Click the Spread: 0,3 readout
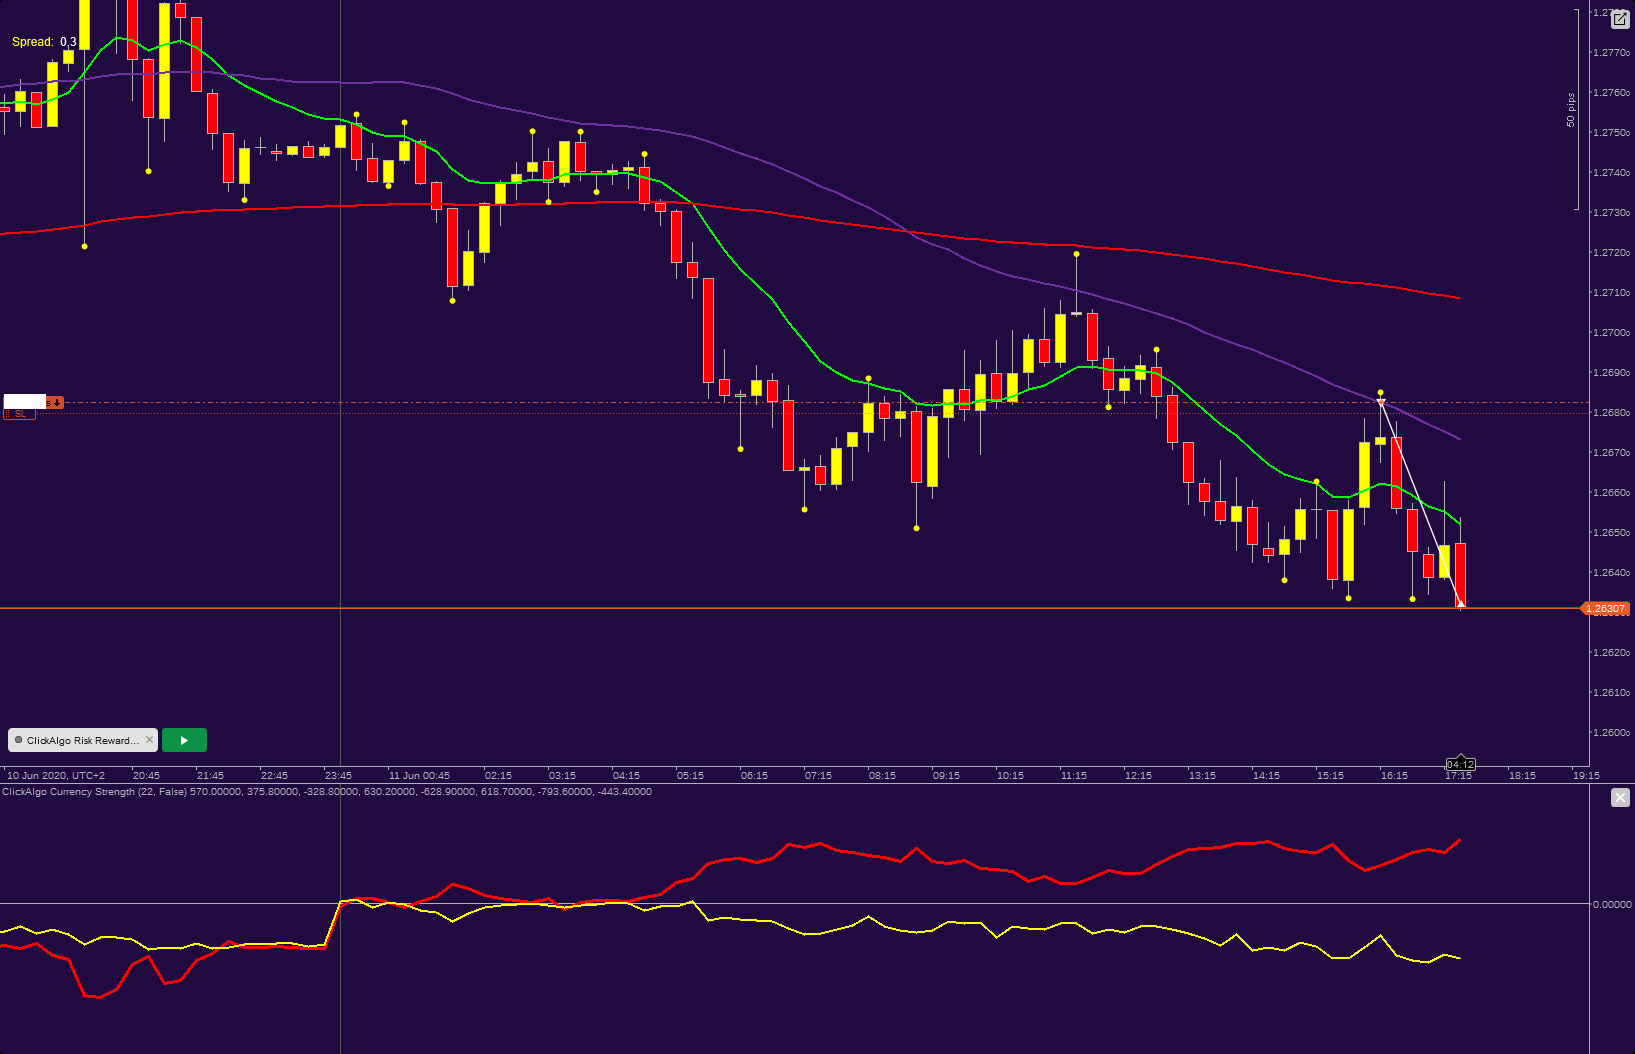The image size is (1635, 1054). 40,41
